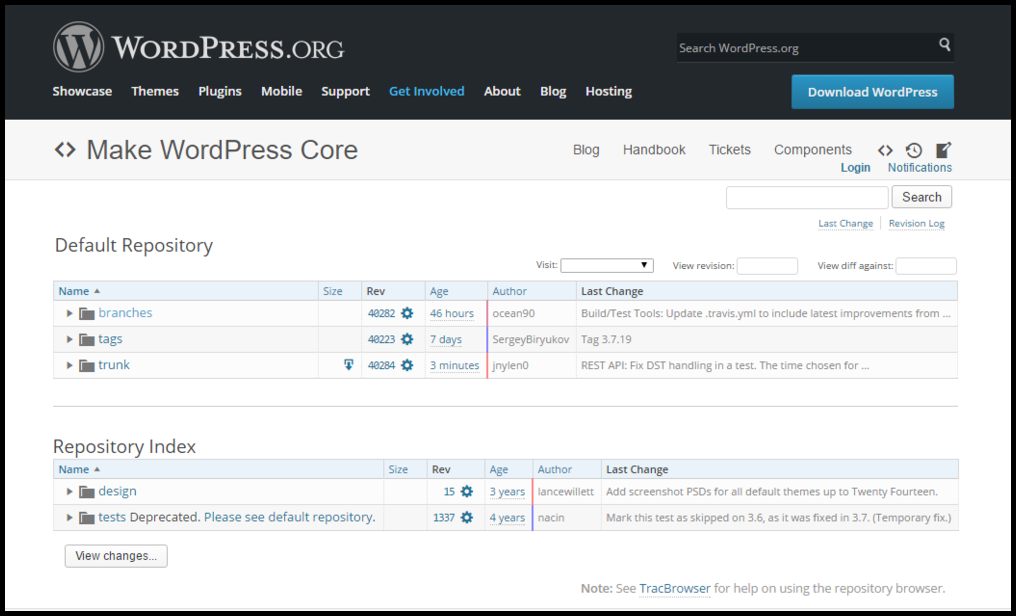Click changeset gear icon for revision 40284
The image size is (1016, 616).
coord(407,365)
